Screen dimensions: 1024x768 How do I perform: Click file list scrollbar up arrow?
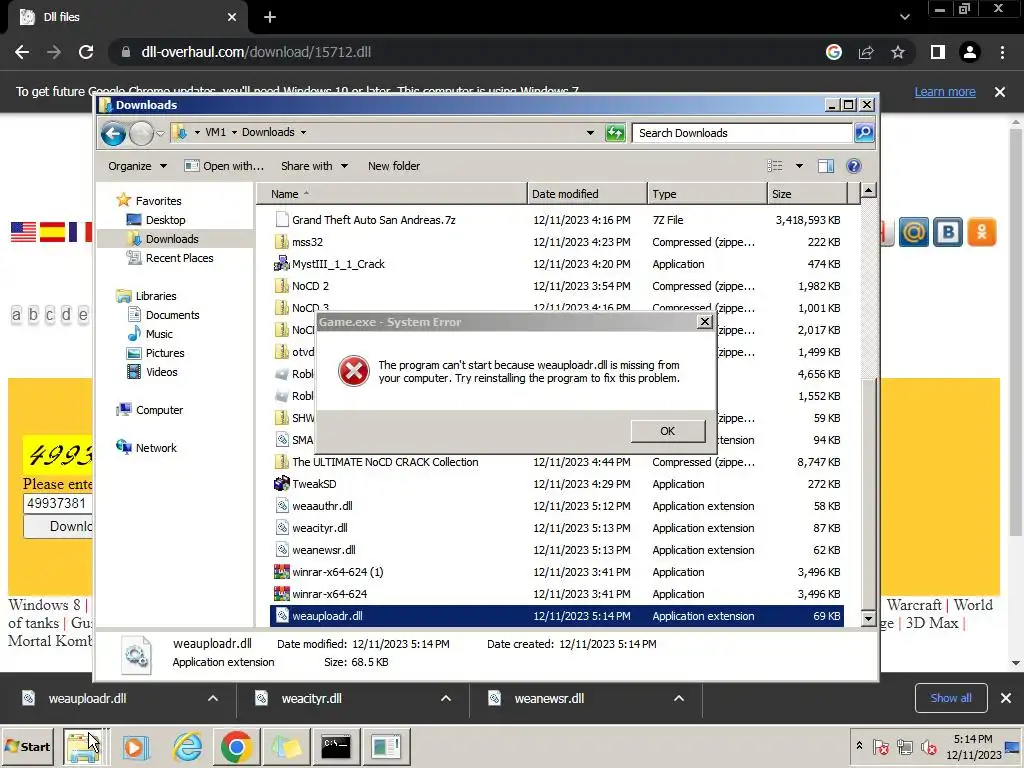pos(868,191)
